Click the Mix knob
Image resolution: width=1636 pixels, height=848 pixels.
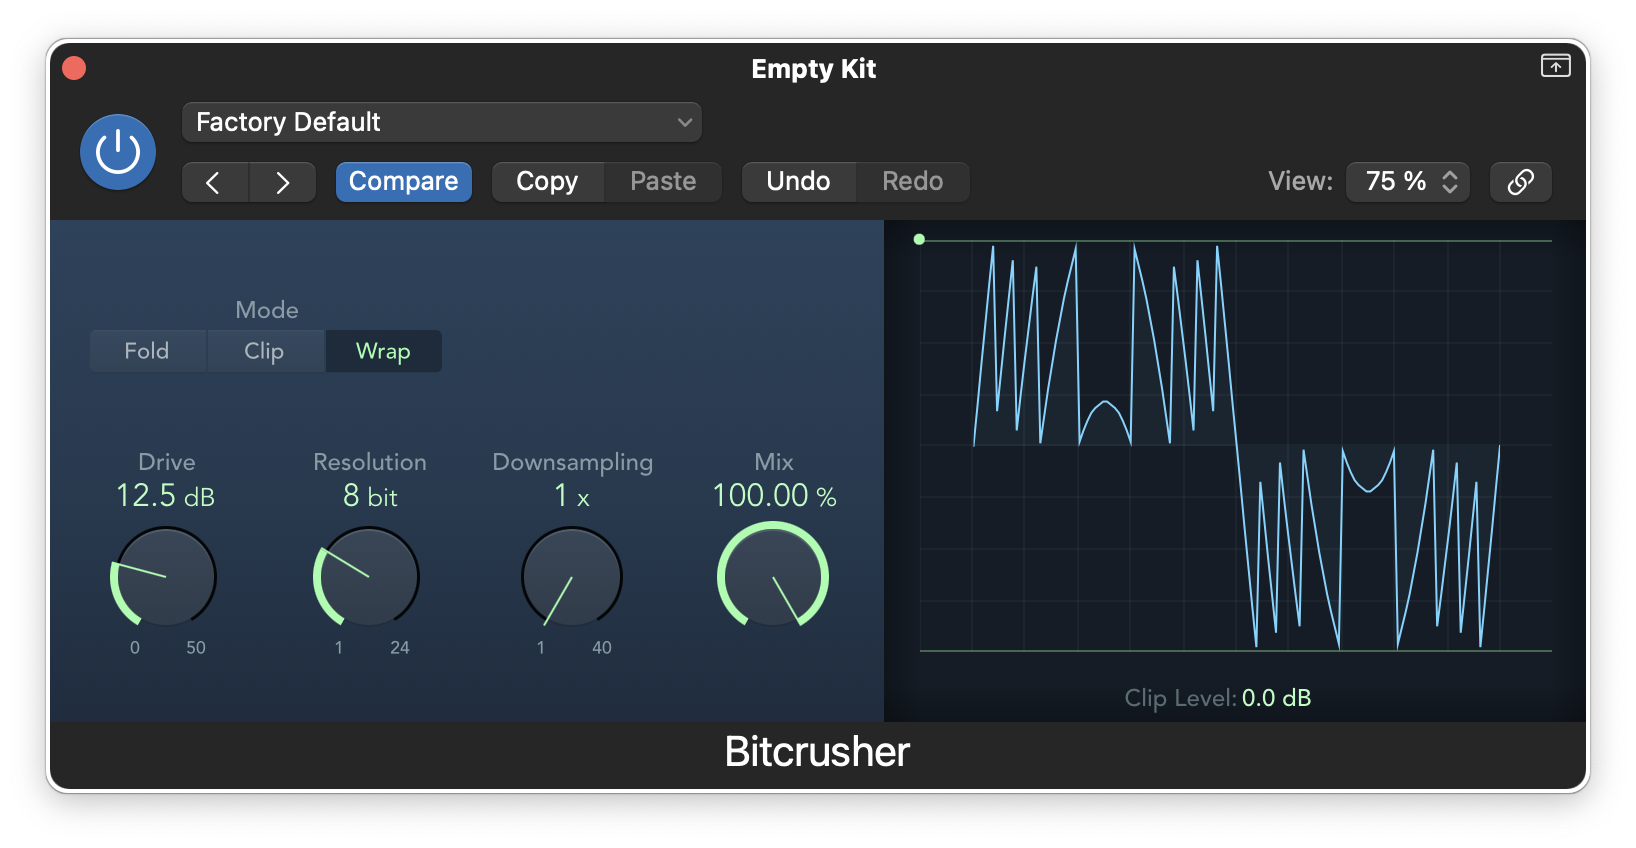point(773,577)
